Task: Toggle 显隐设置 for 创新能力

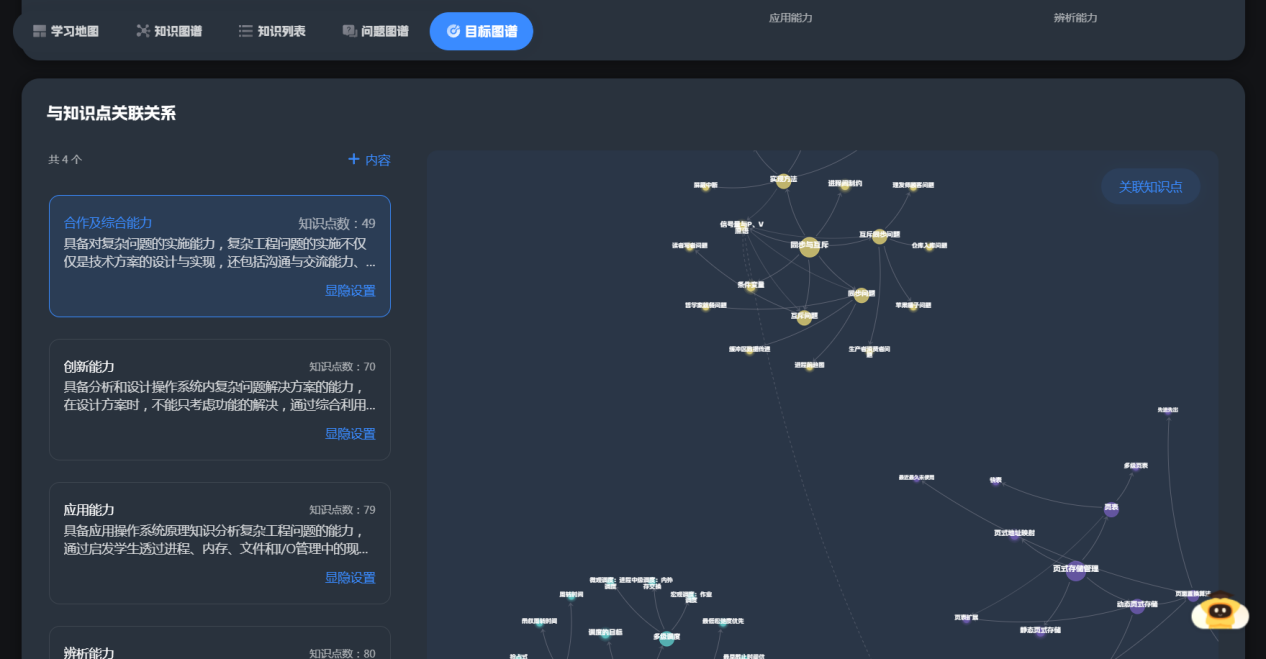Action: pos(350,434)
